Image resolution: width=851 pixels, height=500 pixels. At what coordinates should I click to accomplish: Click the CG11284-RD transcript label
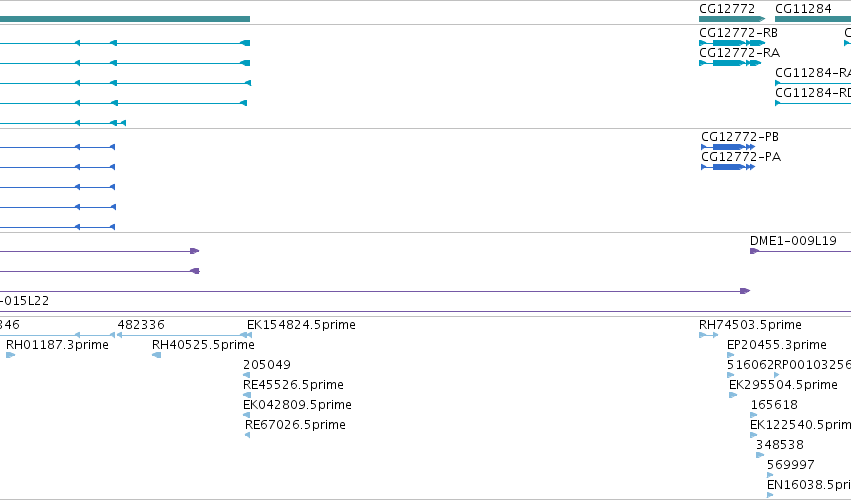tap(813, 93)
